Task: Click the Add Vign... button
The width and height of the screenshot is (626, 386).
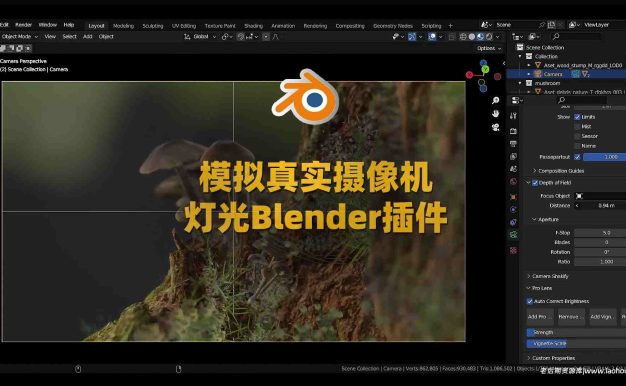Action: [603, 317]
